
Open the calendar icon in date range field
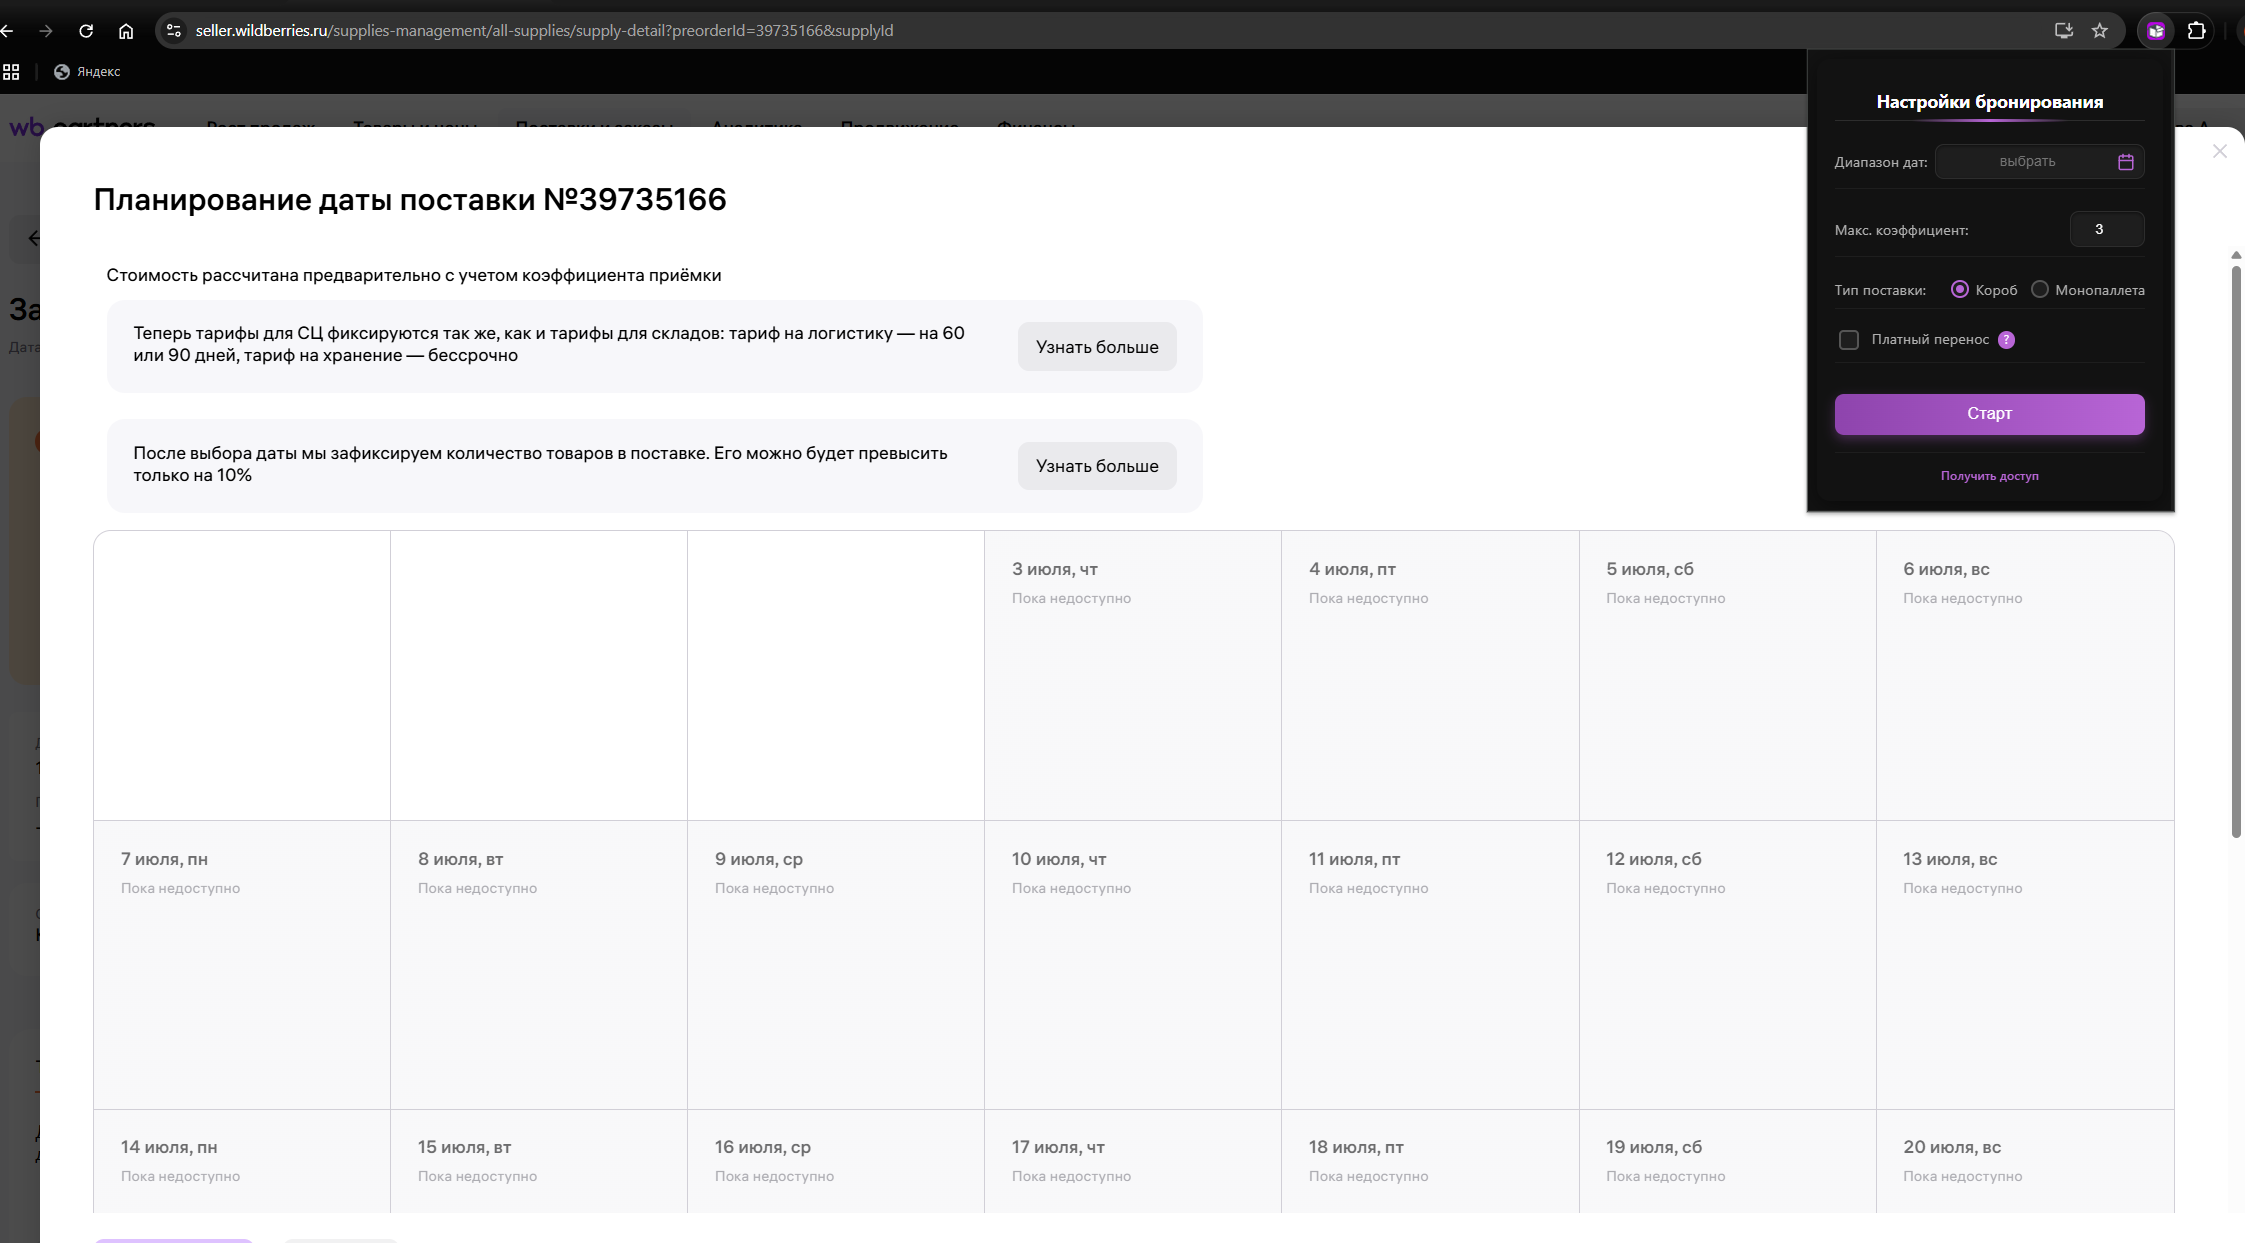(x=2126, y=162)
